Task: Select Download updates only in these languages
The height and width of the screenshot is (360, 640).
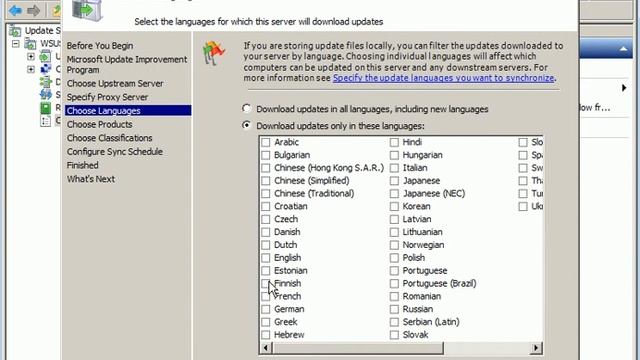Action: click(x=246, y=125)
